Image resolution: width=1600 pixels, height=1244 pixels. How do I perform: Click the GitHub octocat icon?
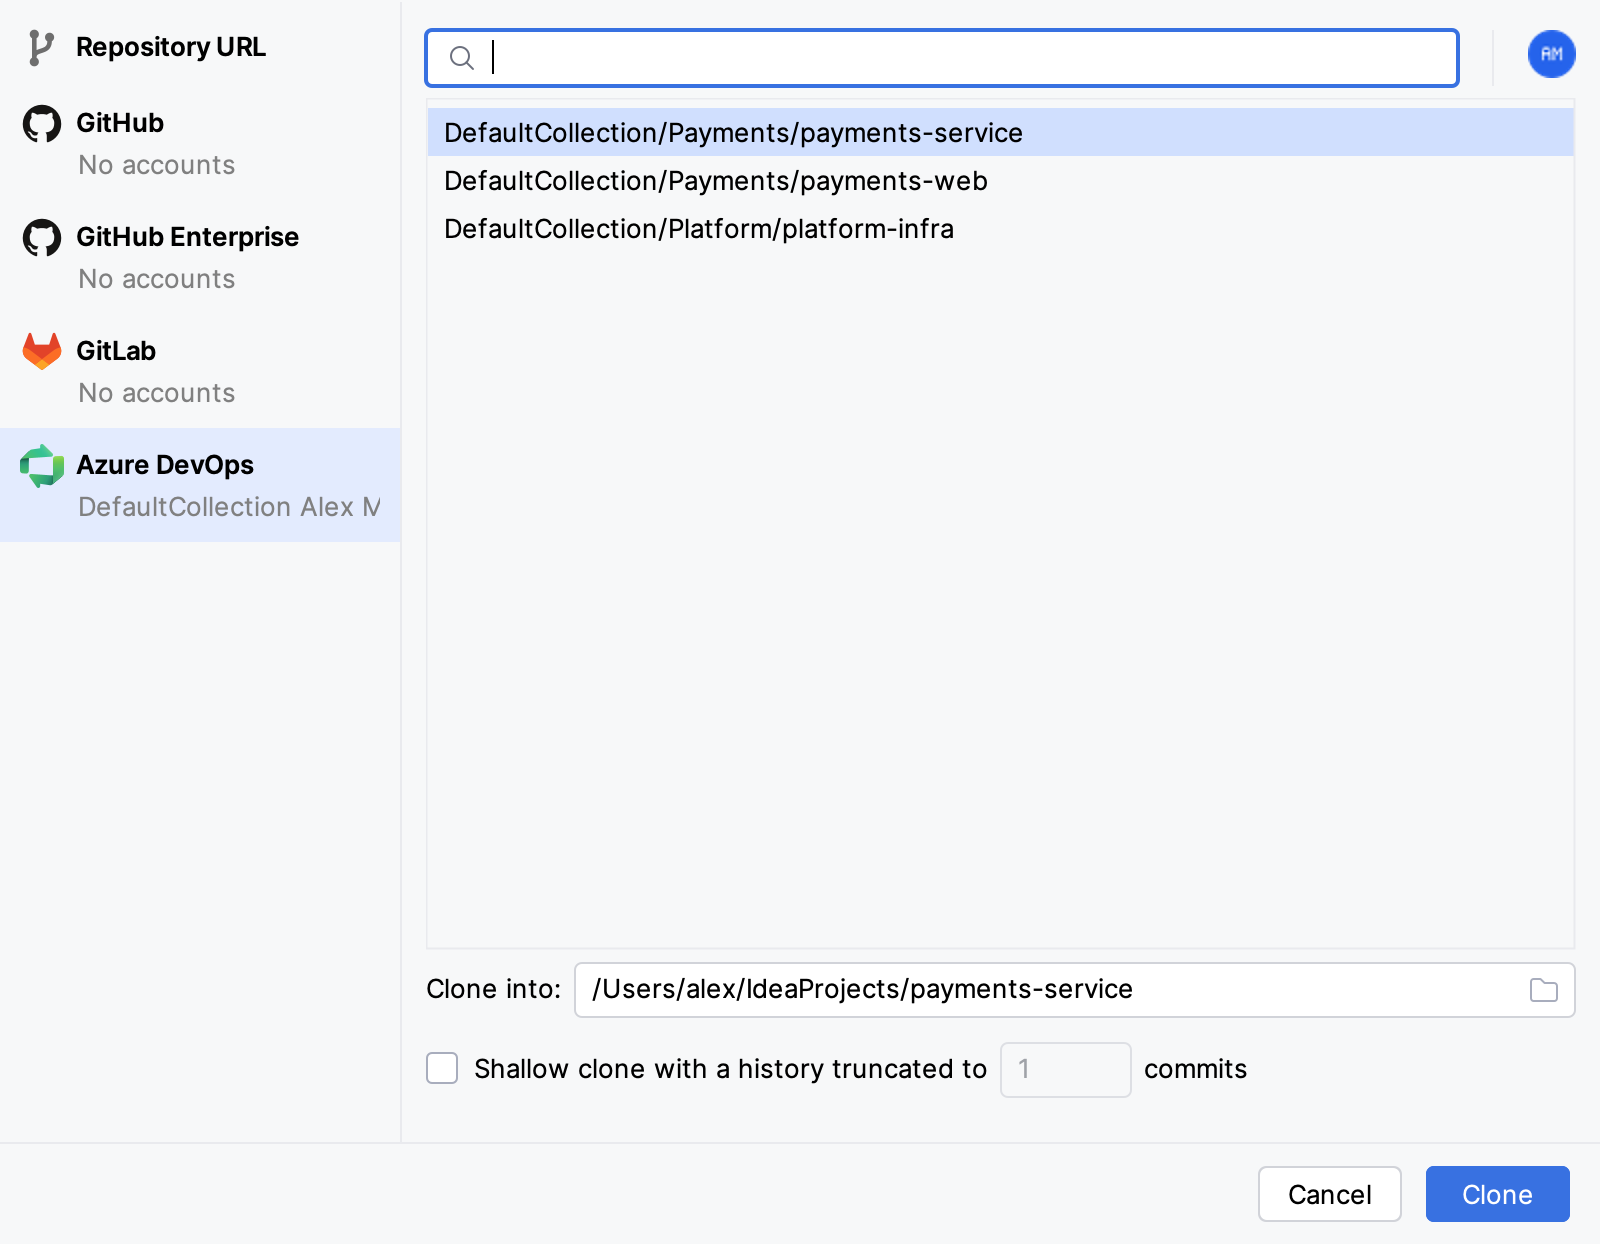pos(42,124)
